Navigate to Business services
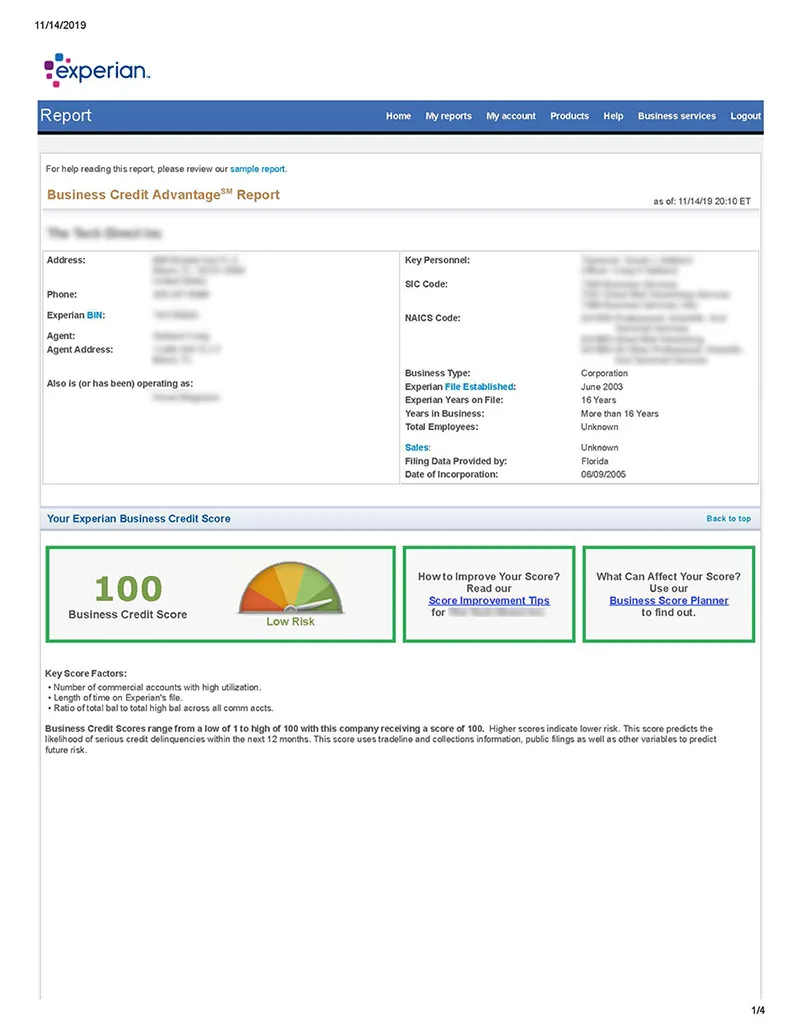Viewport: 800px width, 1035px height. [x=676, y=116]
